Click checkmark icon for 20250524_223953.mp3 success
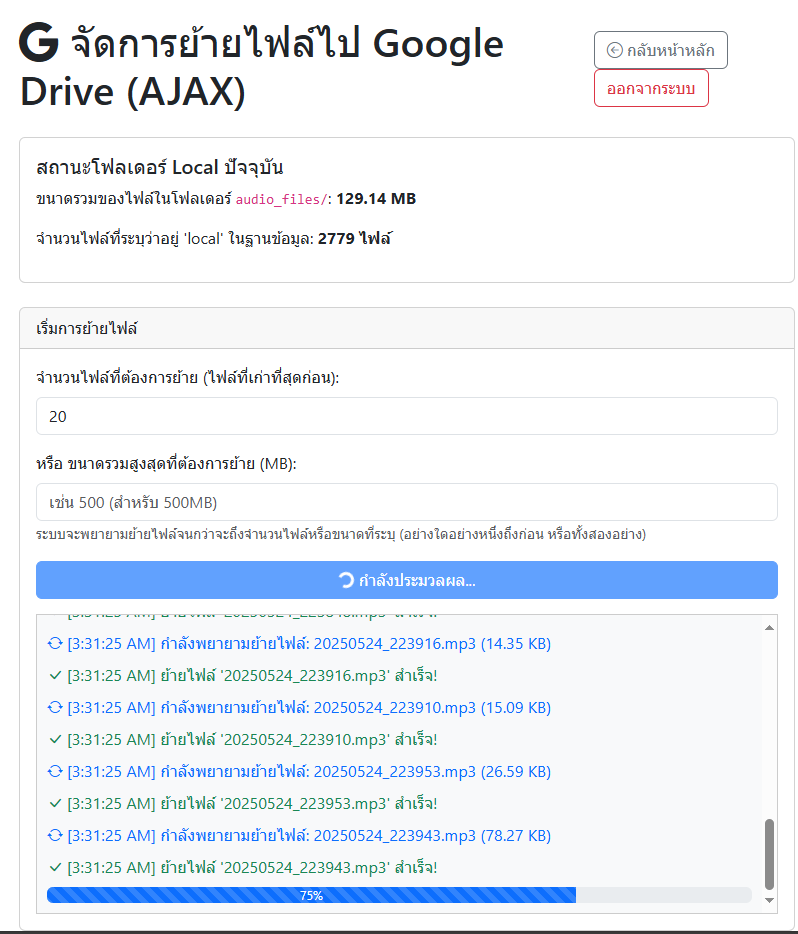Viewport: 798px width, 934px height. [55, 804]
